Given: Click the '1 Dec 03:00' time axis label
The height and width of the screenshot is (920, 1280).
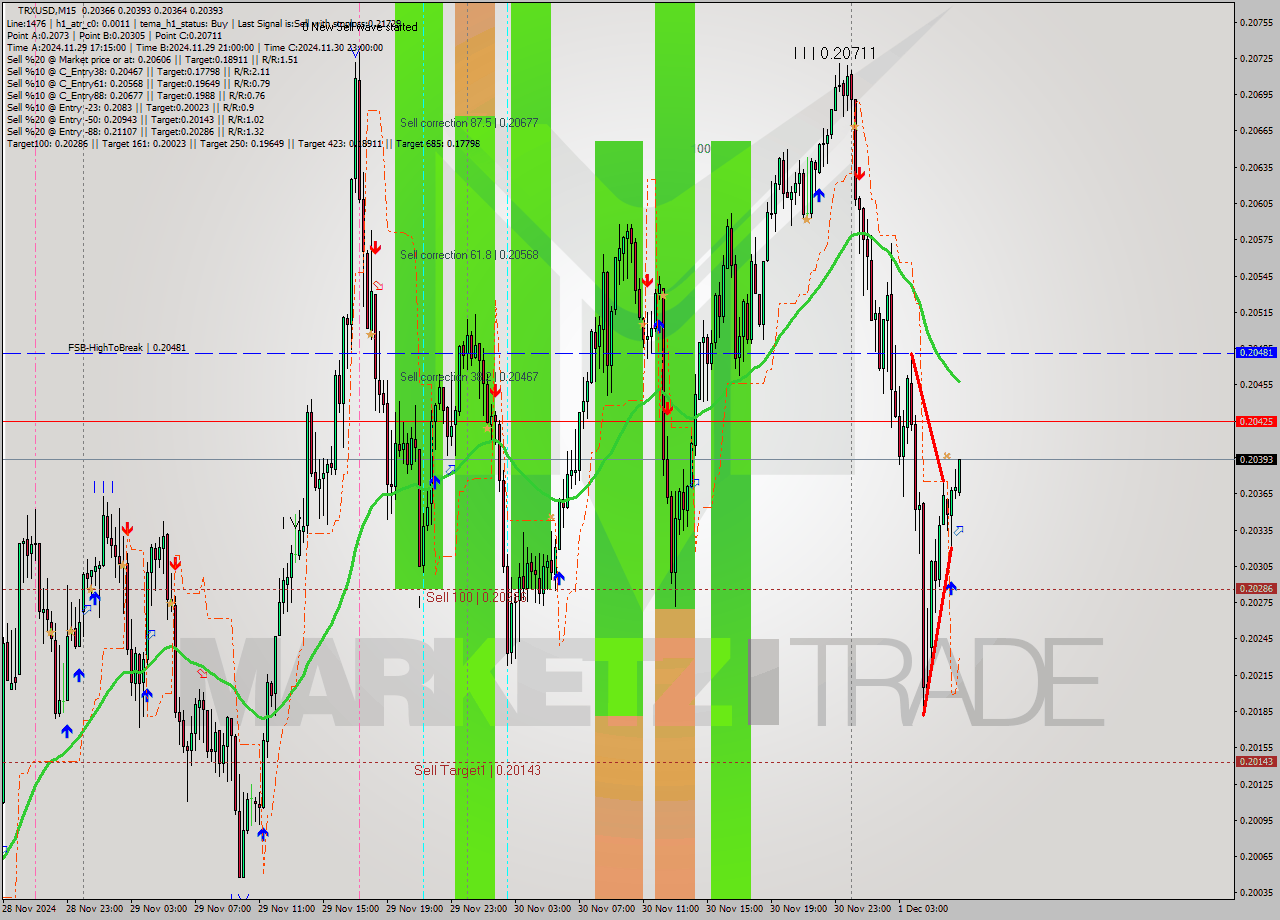Looking at the screenshot, I should tap(922, 908).
